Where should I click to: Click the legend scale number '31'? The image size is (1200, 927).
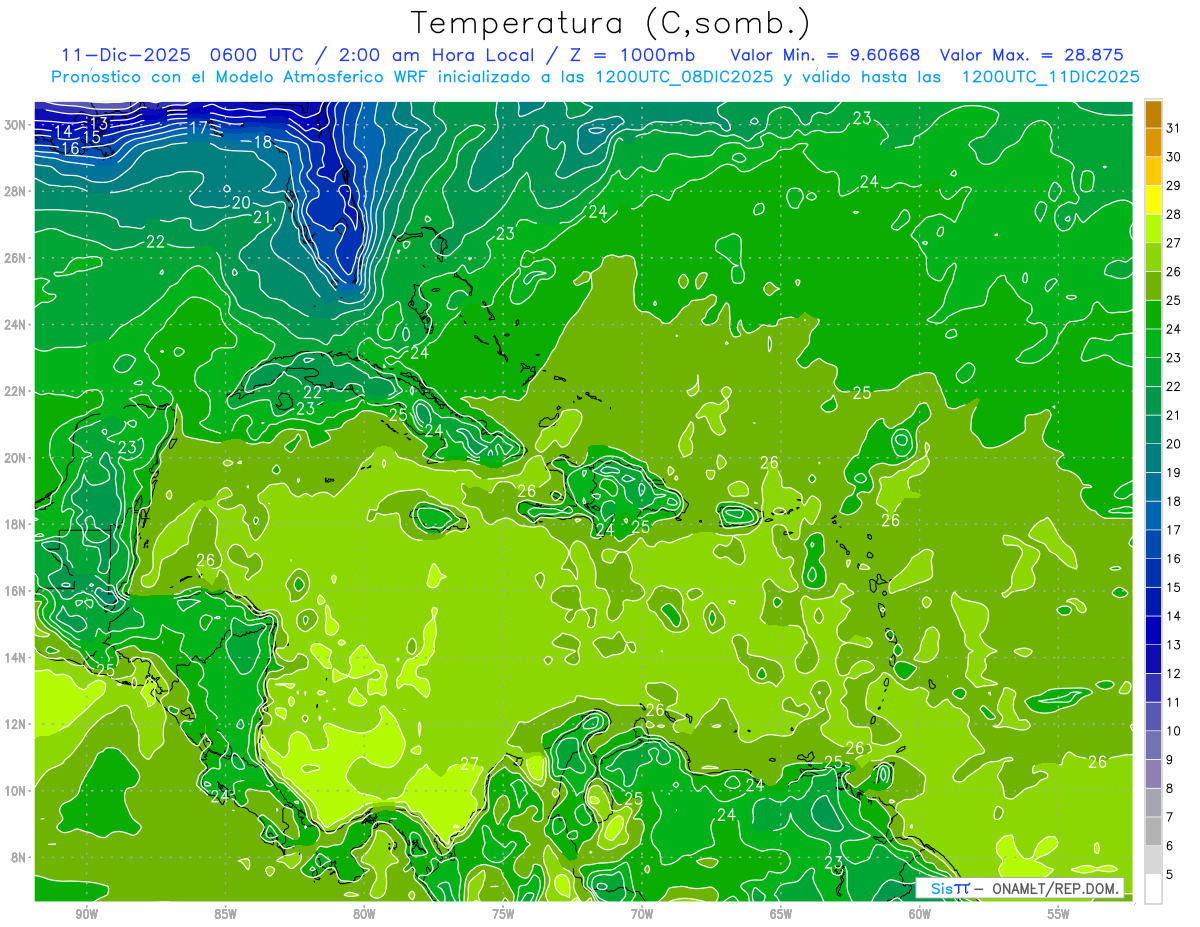coord(1174,128)
